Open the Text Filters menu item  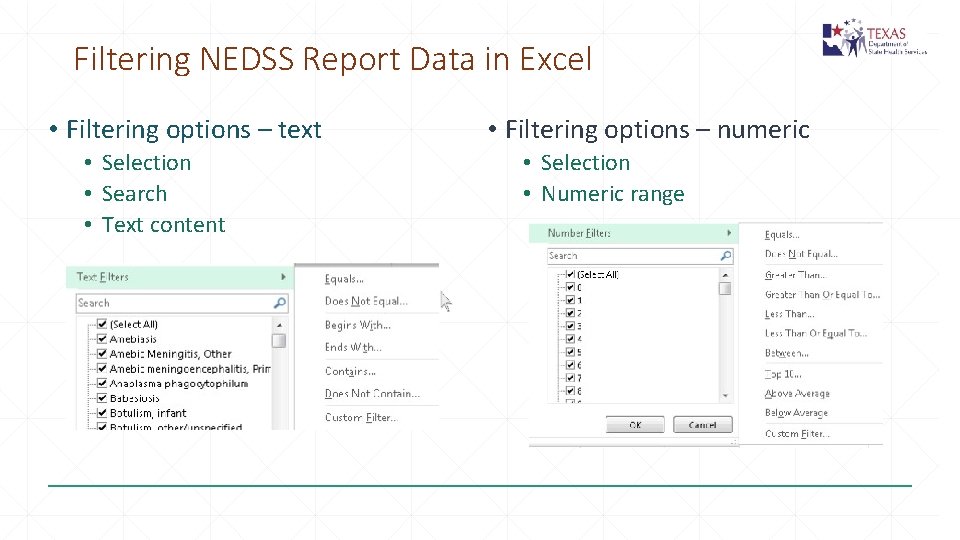pos(179,277)
